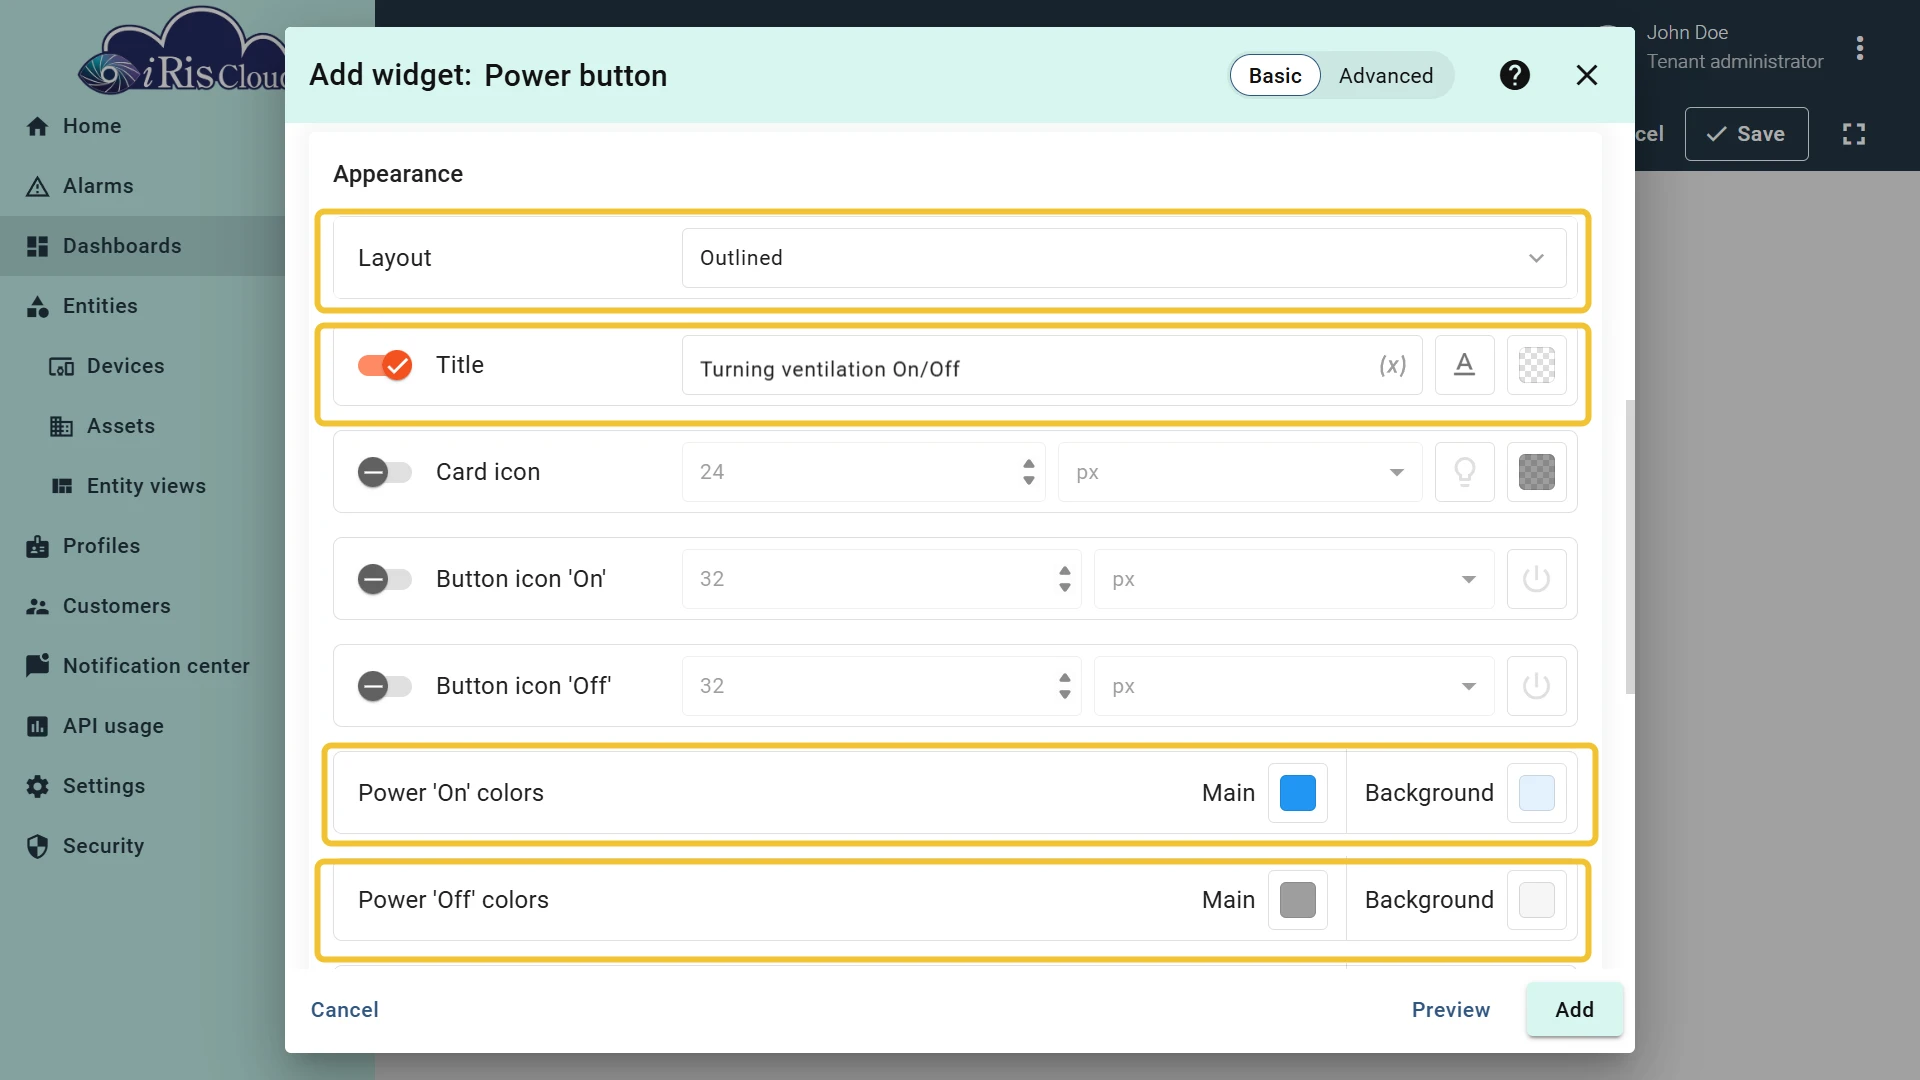
Task: Switch to Basic mode
Action: click(x=1275, y=75)
